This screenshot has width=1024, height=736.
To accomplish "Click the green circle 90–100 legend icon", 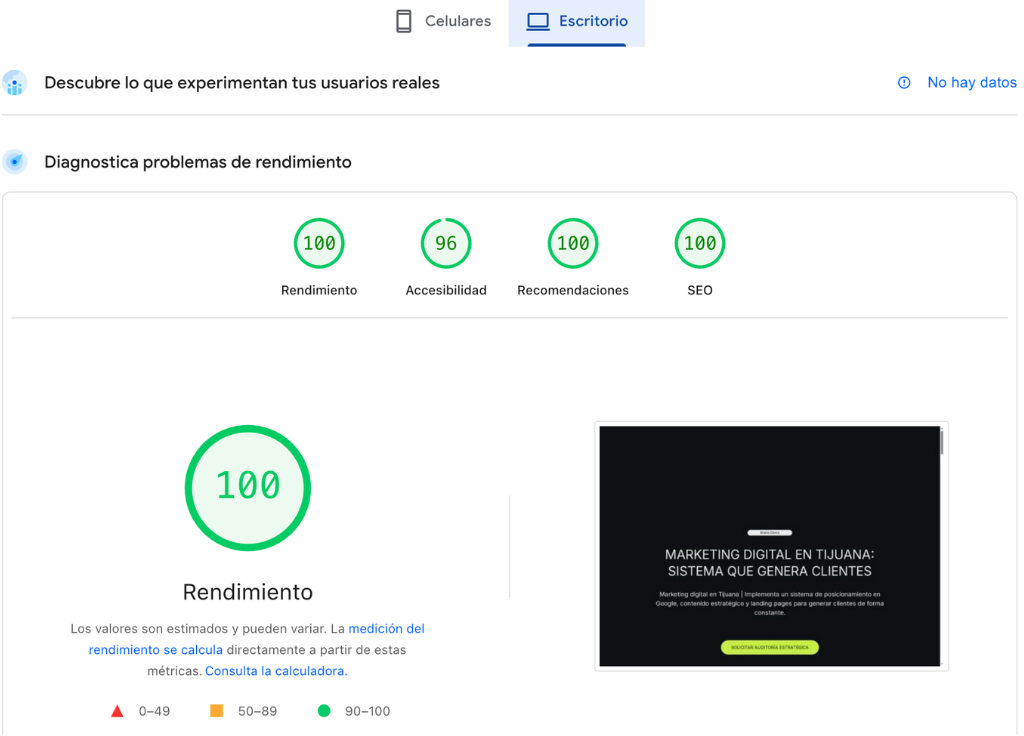I will [324, 711].
